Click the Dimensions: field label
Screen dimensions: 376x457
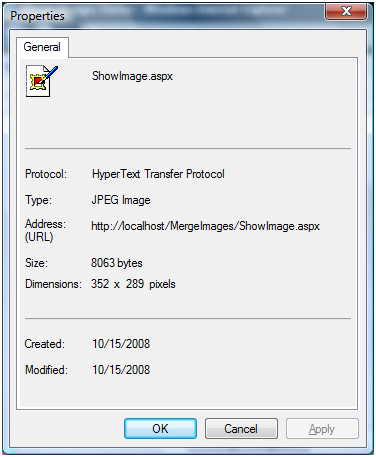[53, 284]
